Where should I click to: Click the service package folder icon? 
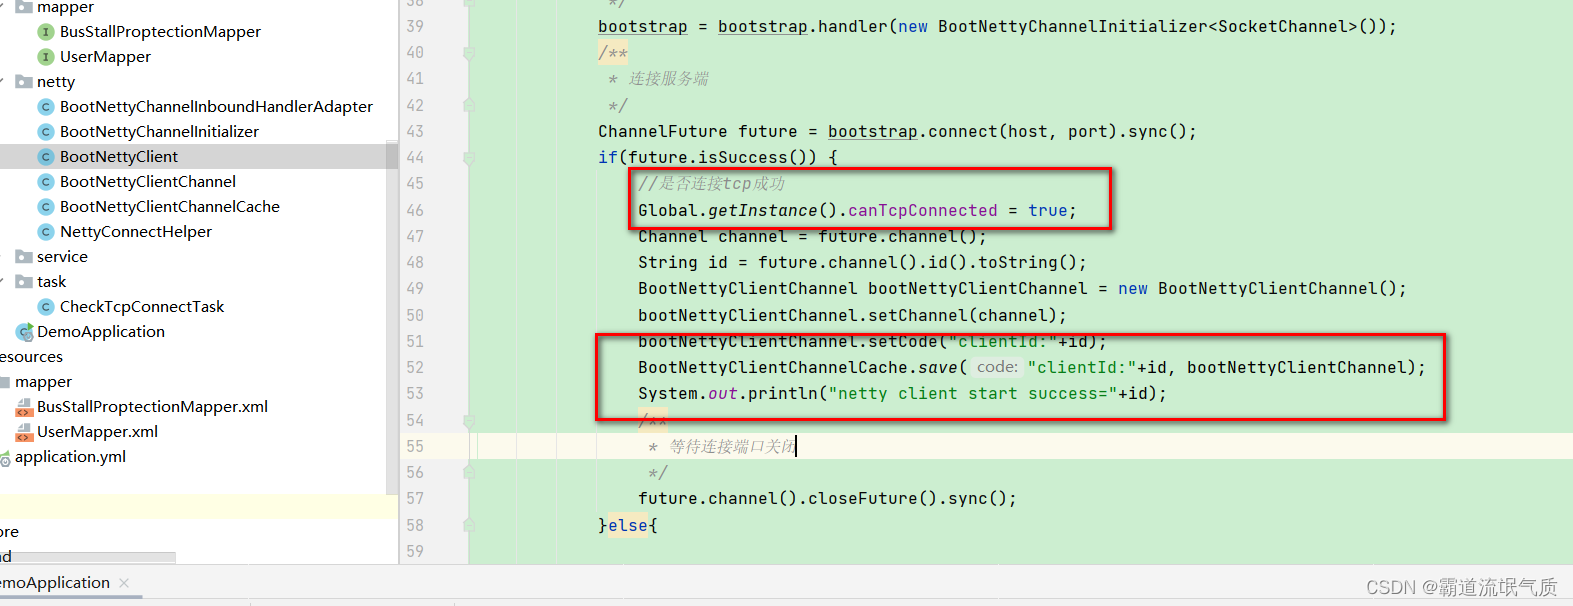pyautogui.click(x=24, y=257)
